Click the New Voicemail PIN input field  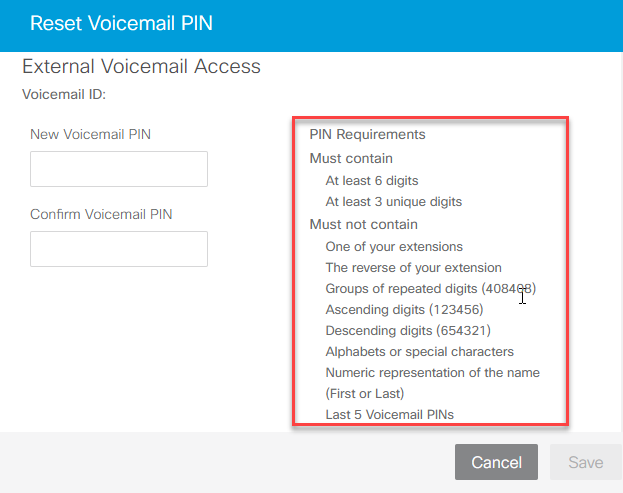[118, 169]
